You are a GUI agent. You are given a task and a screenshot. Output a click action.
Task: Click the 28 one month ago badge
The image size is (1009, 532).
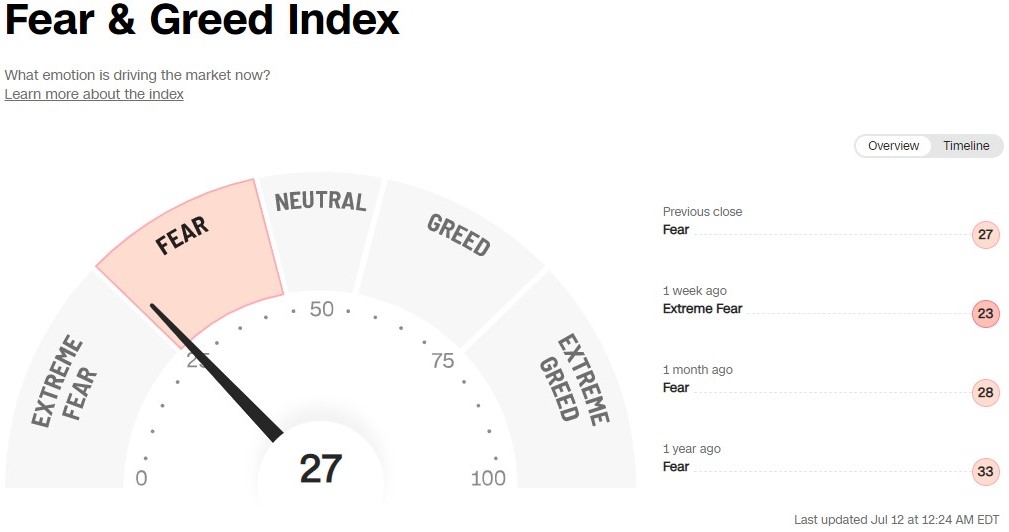click(x=985, y=393)
